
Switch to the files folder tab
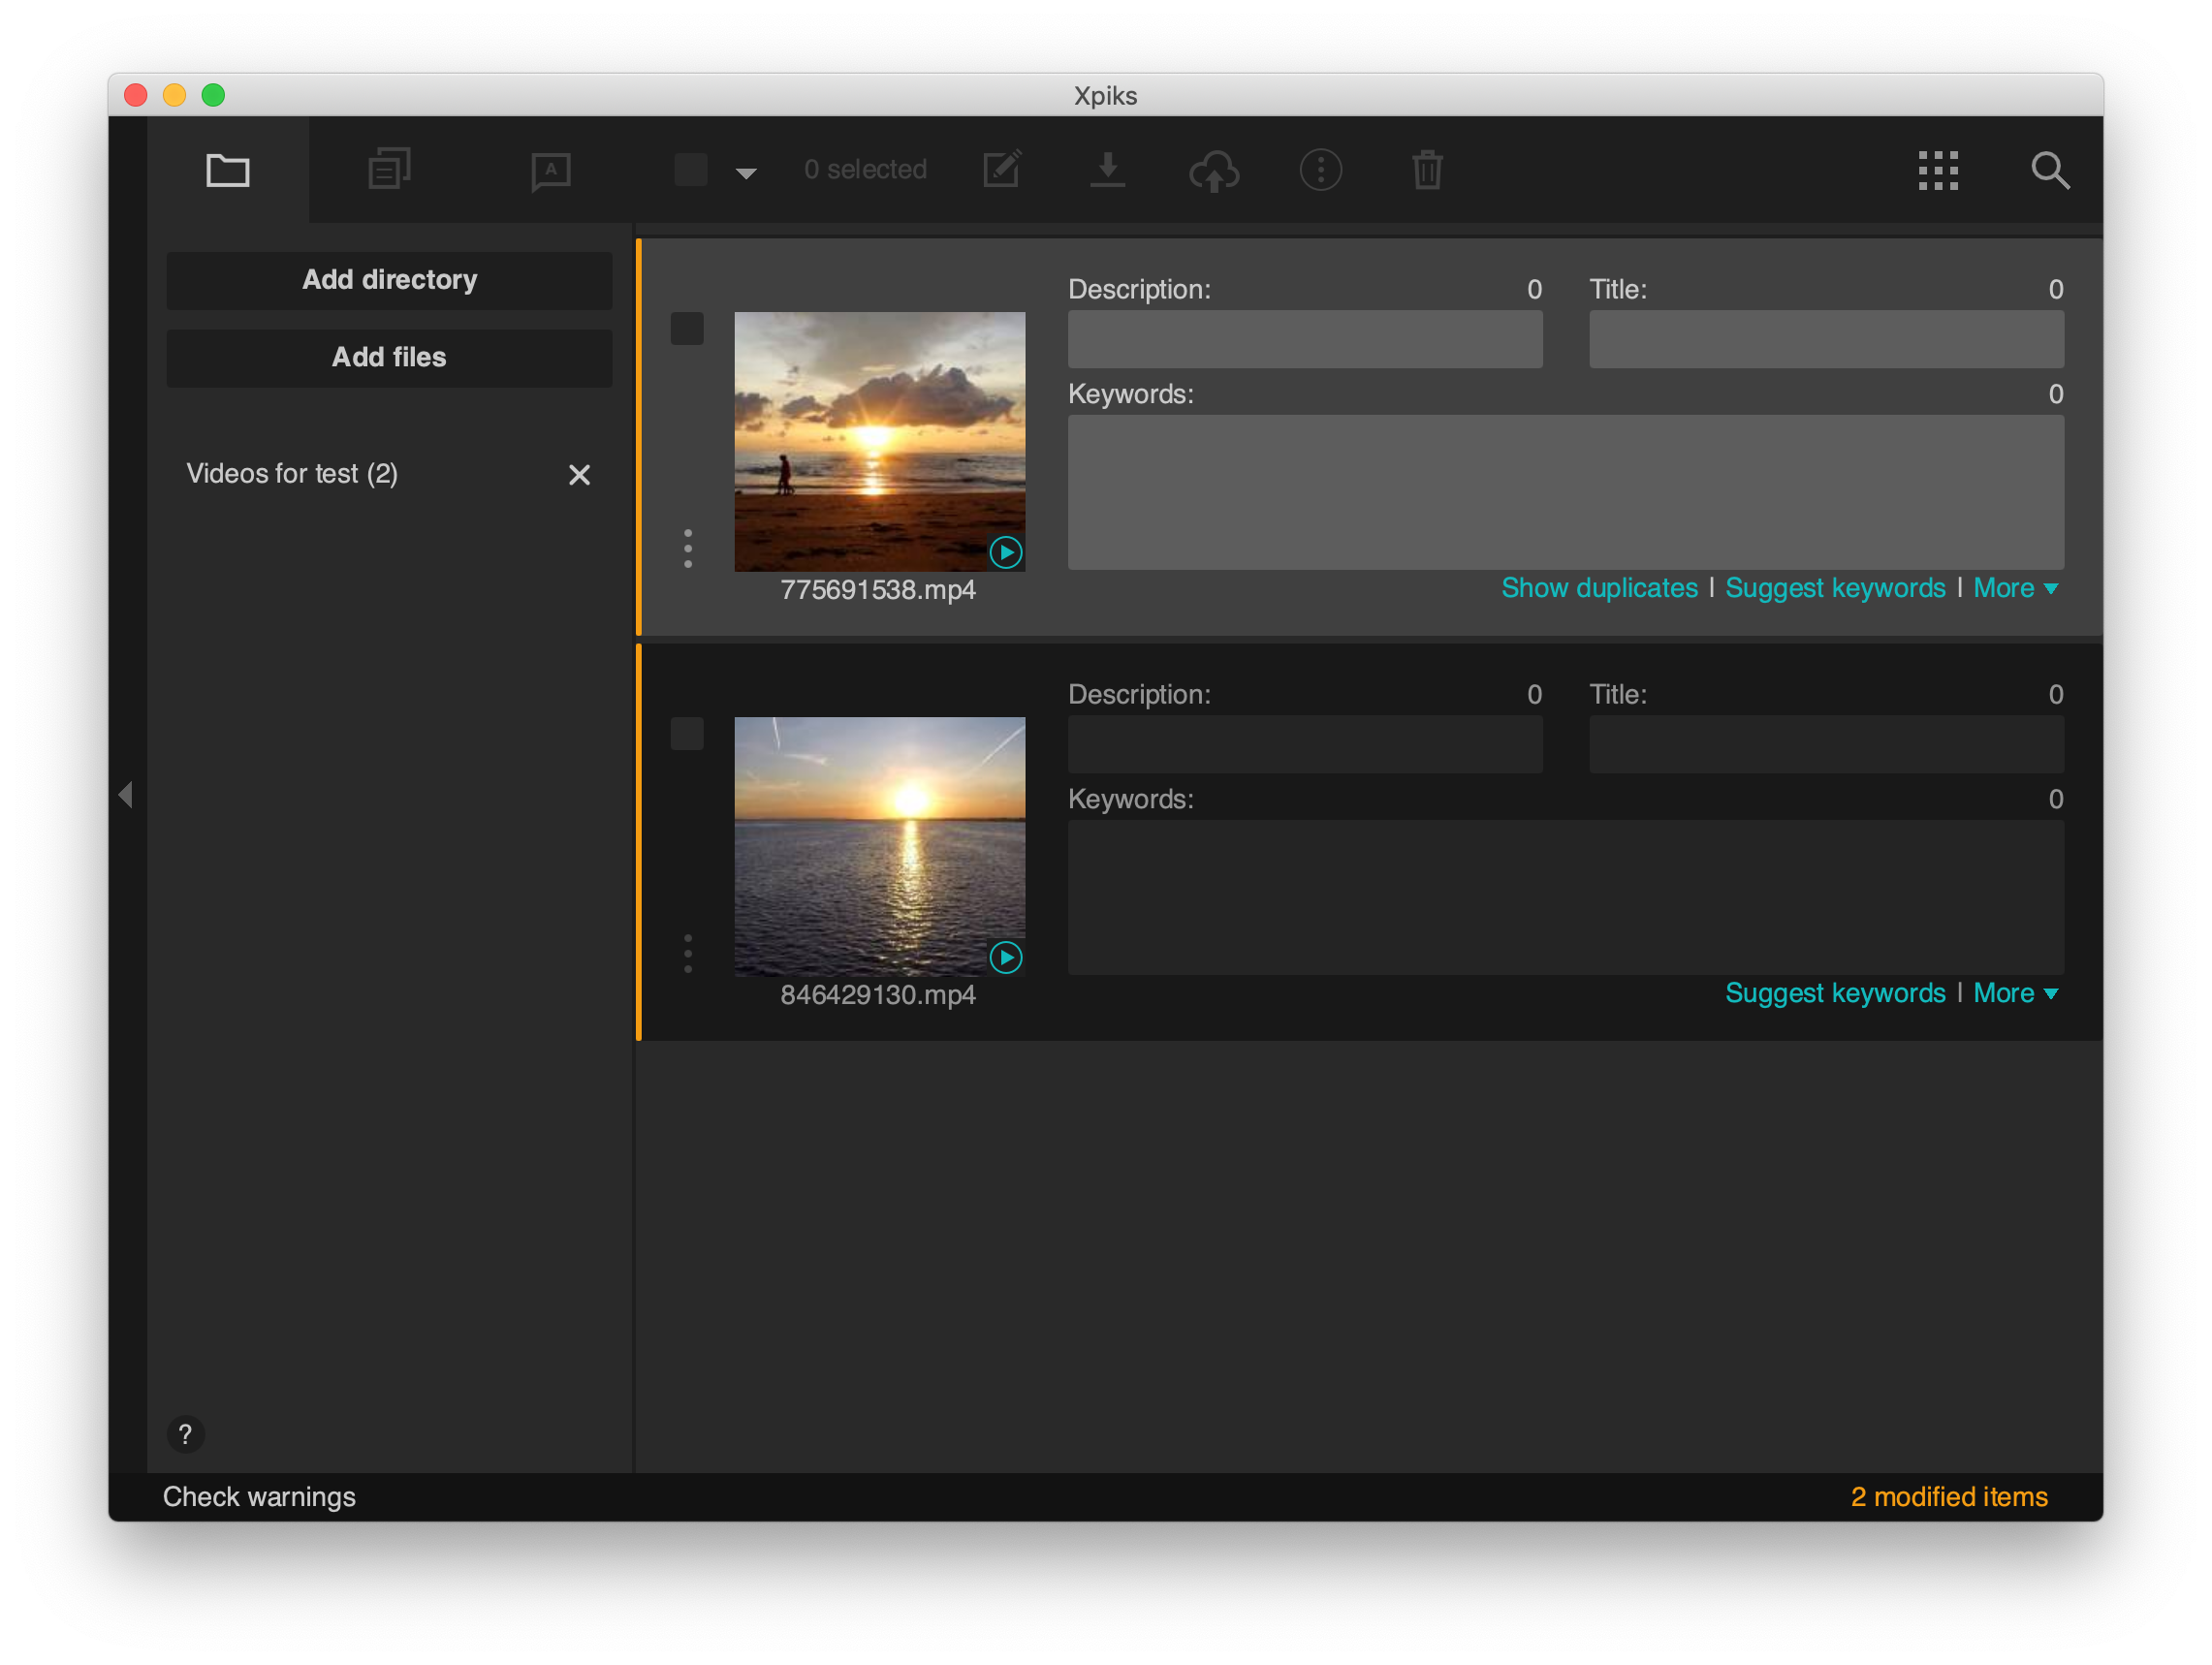(x=228, y=170)
